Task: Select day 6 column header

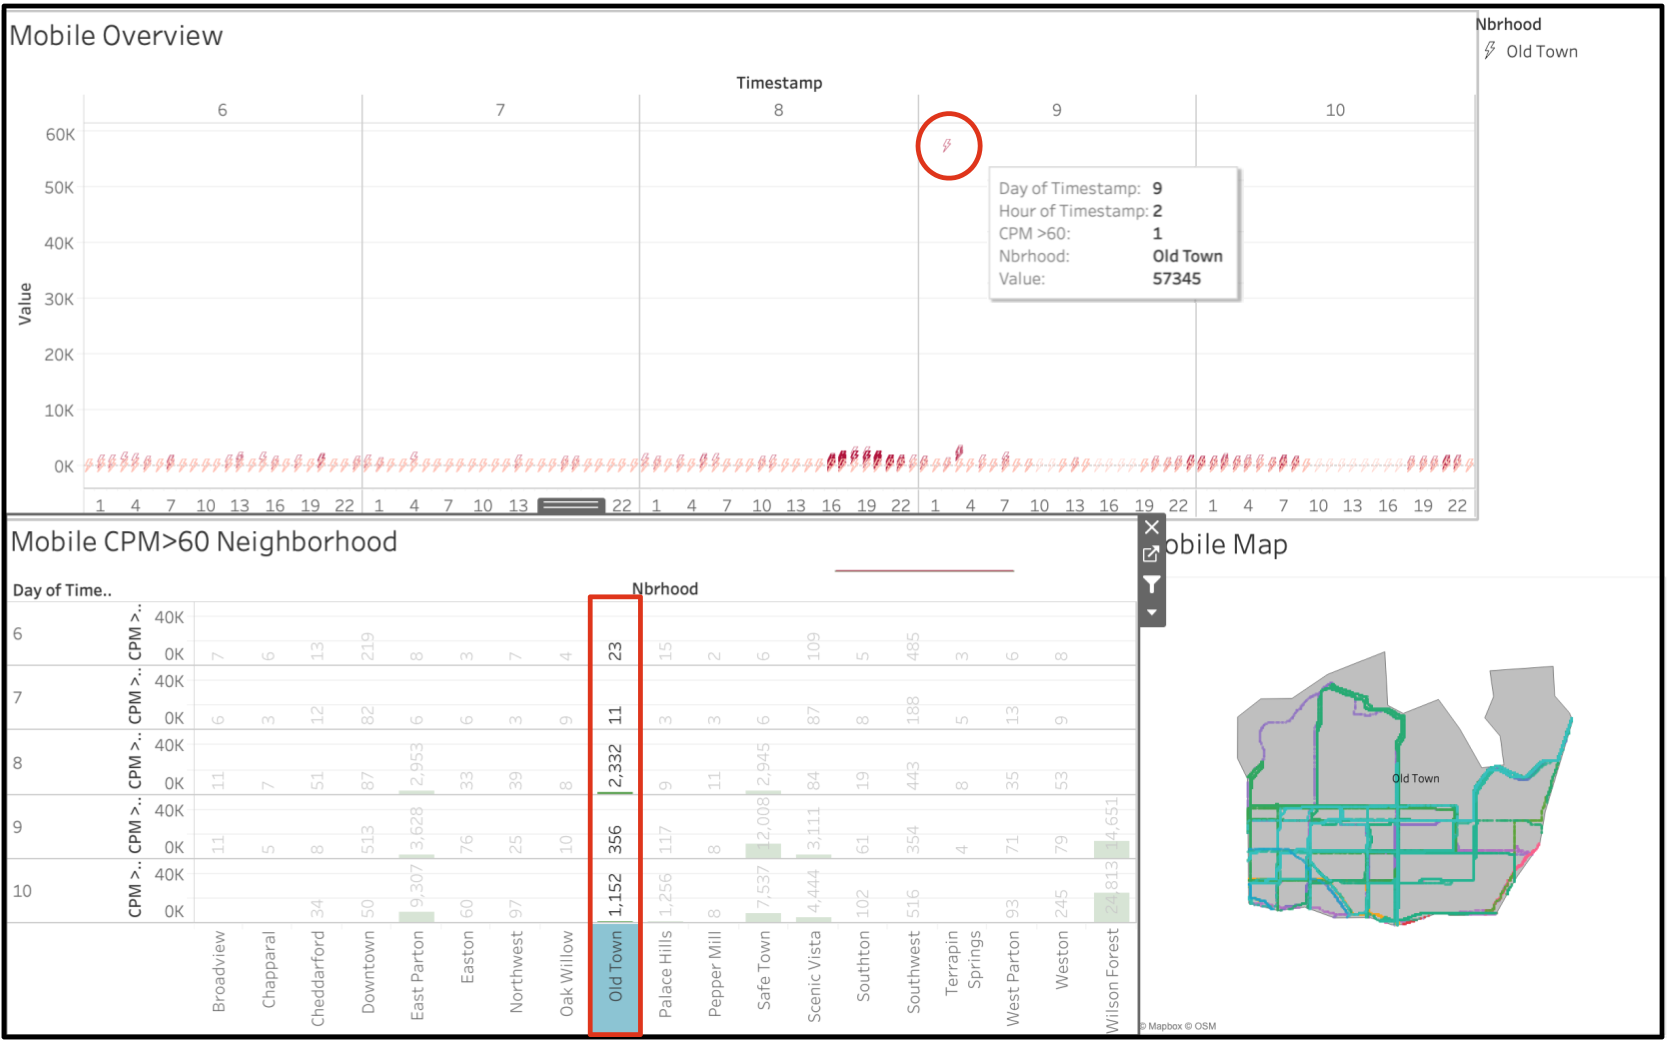Action: [222, 110]
